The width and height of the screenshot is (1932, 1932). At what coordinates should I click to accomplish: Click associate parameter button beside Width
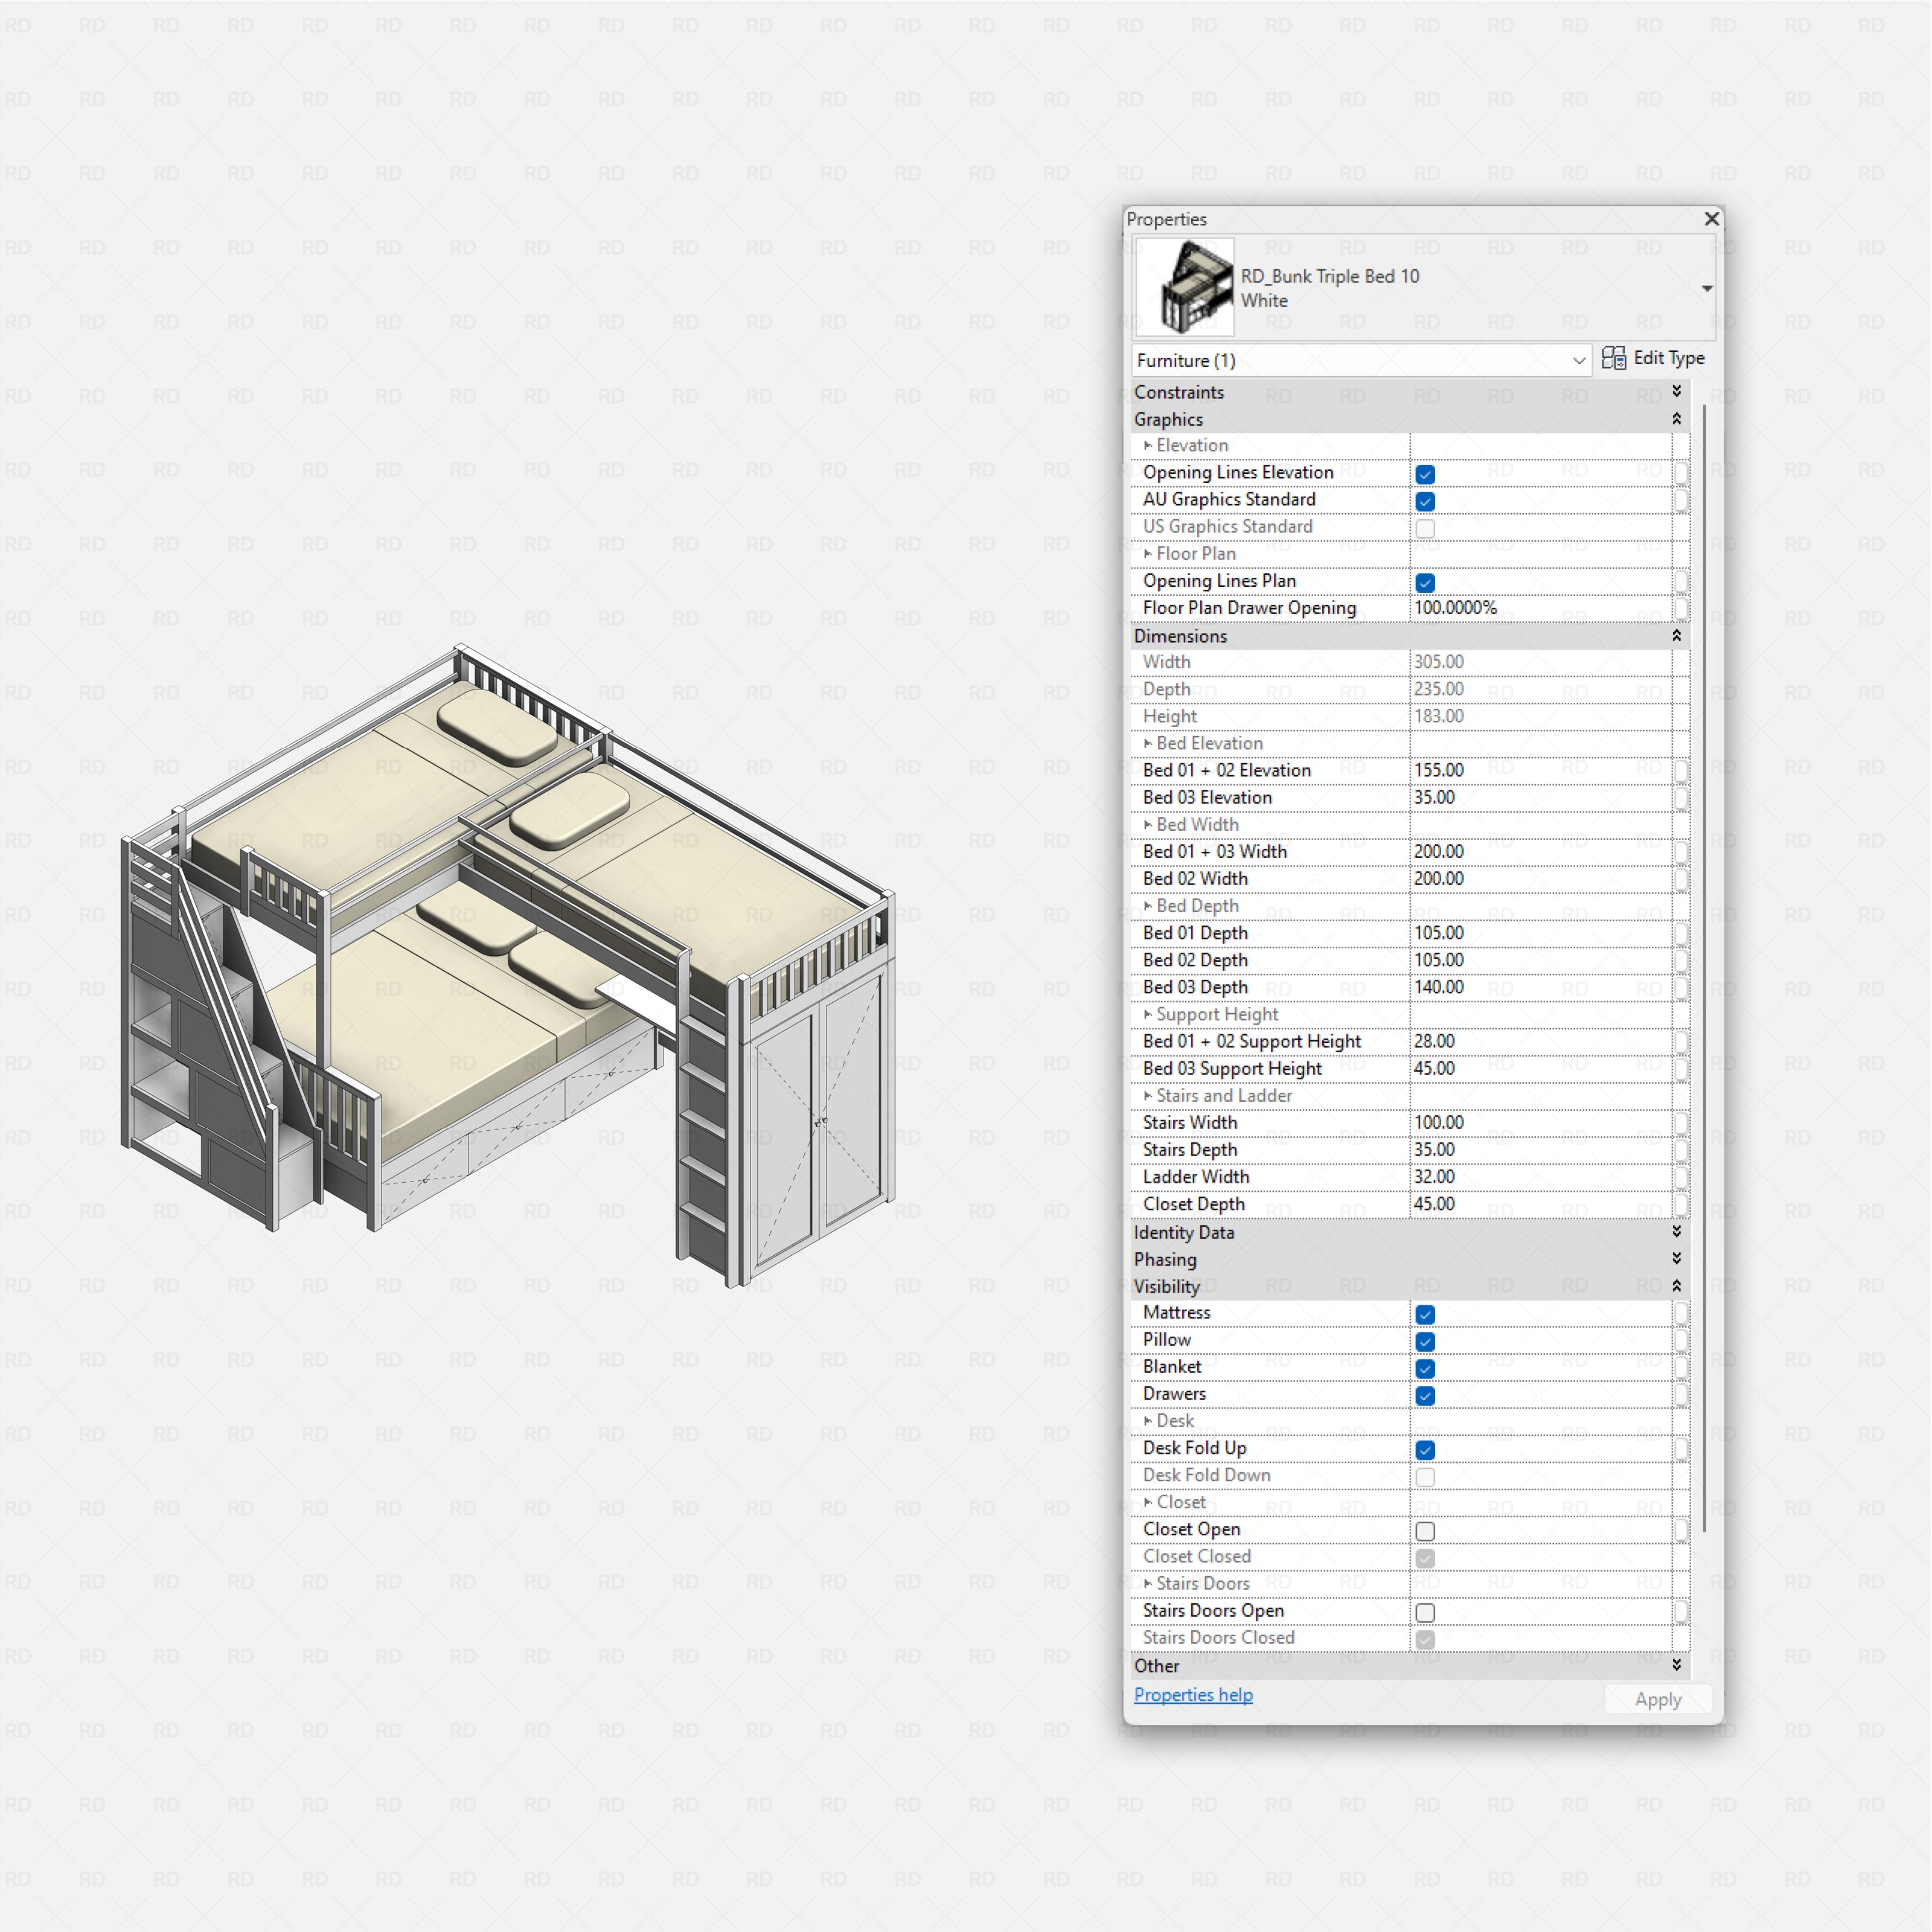tap(1681, 663)
